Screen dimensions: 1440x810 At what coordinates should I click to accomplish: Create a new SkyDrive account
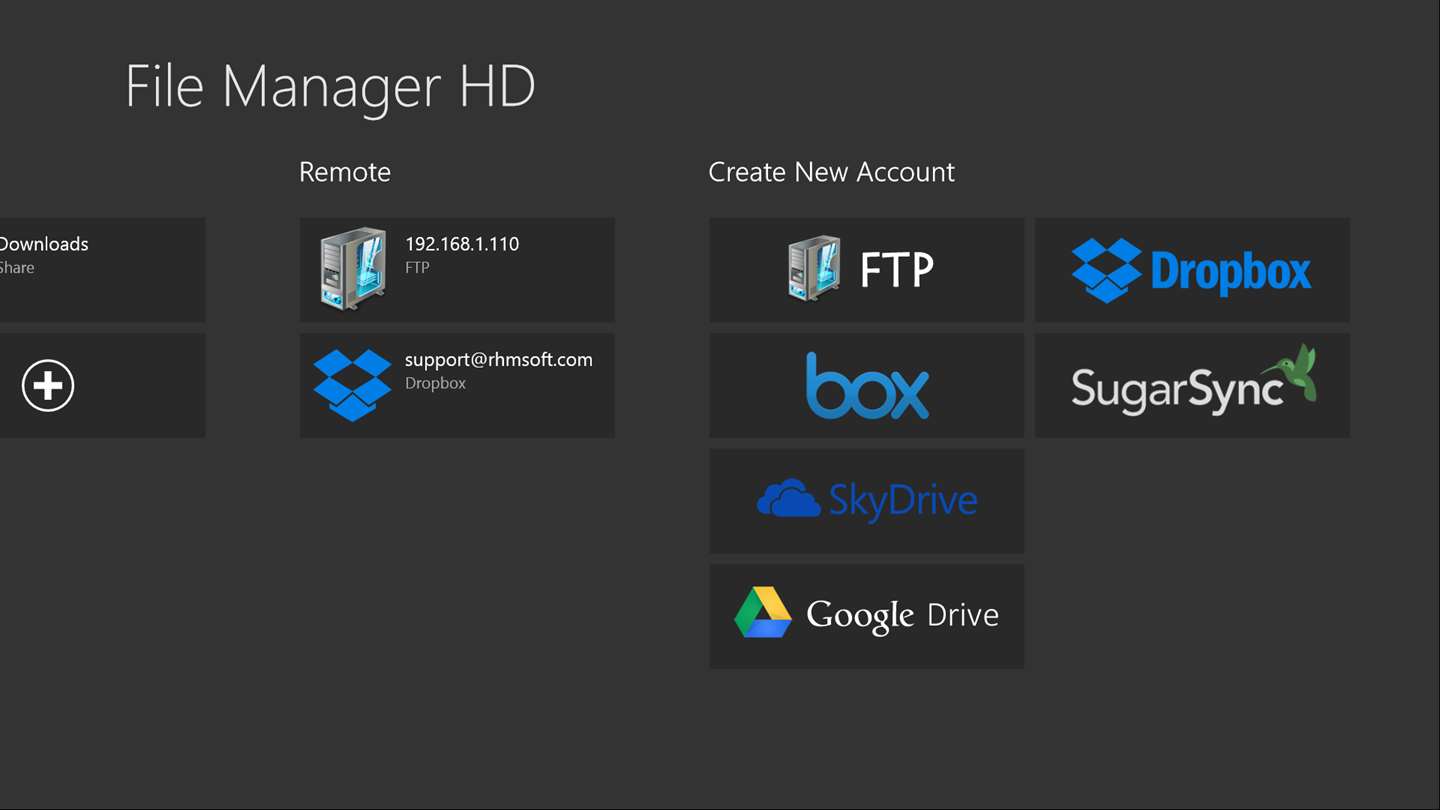pos(867,501)
